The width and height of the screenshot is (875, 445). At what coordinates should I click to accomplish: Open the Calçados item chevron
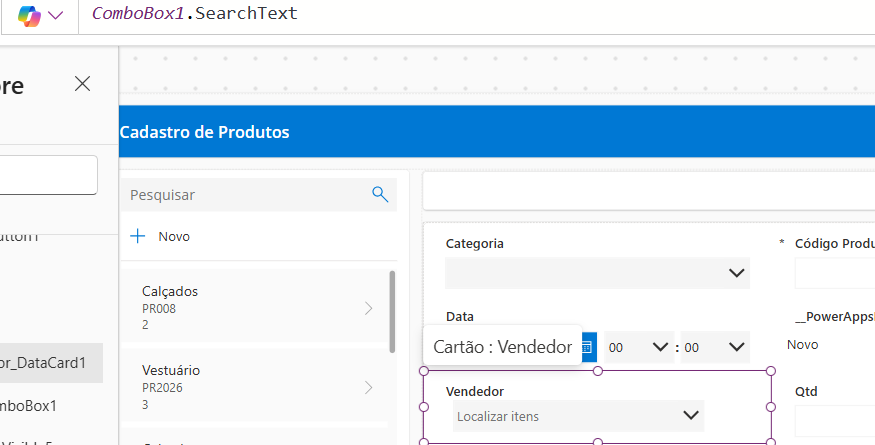(x=368, y=308)
